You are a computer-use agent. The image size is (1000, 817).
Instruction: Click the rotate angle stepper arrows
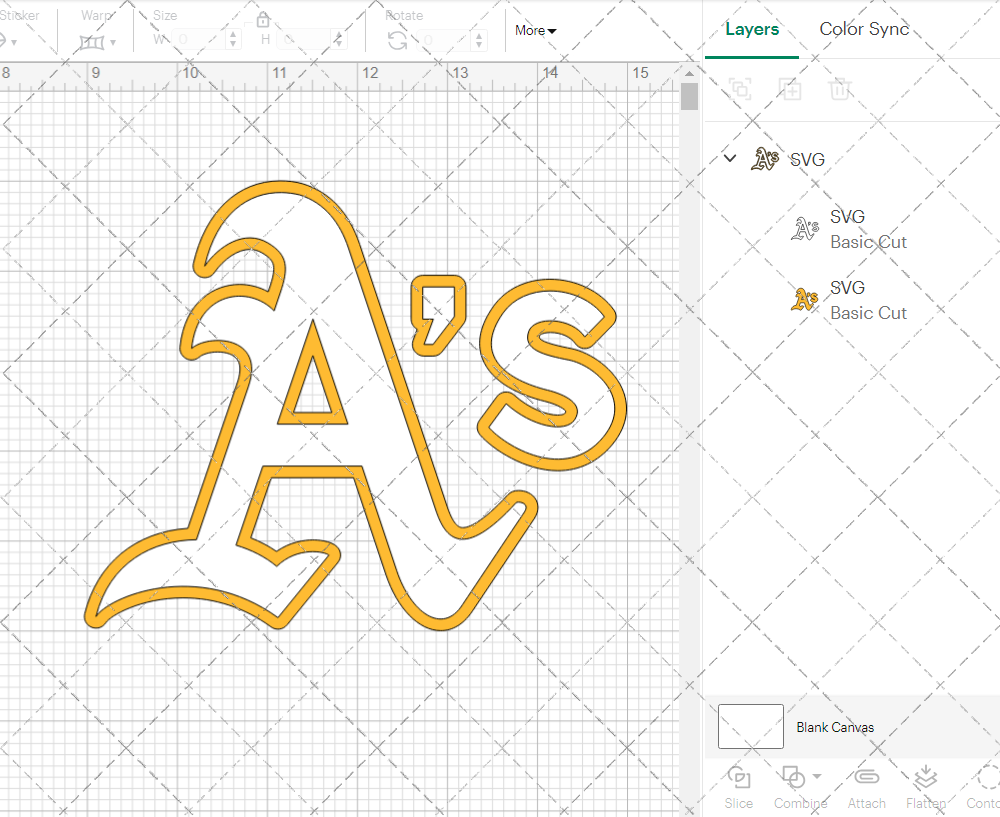479,40
